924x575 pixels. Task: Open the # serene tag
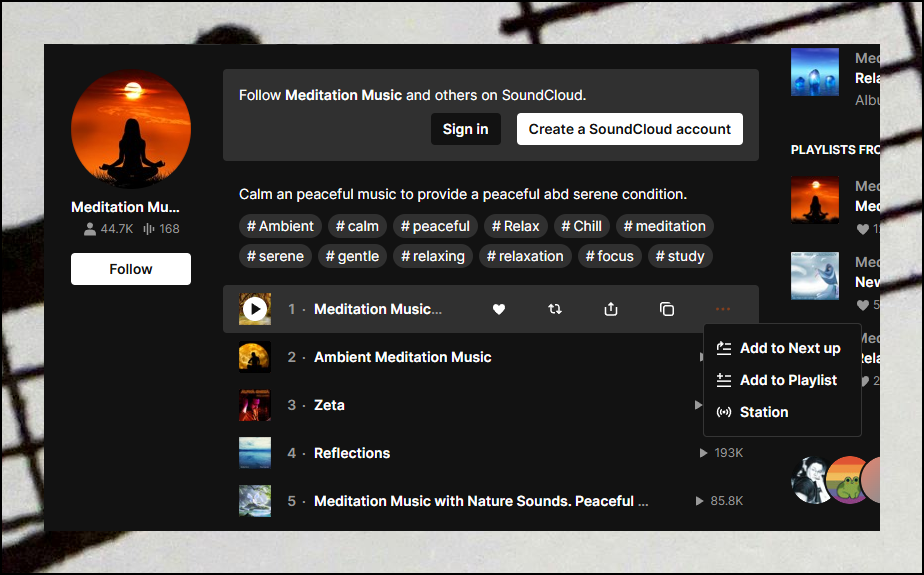[x=275, y=256]
